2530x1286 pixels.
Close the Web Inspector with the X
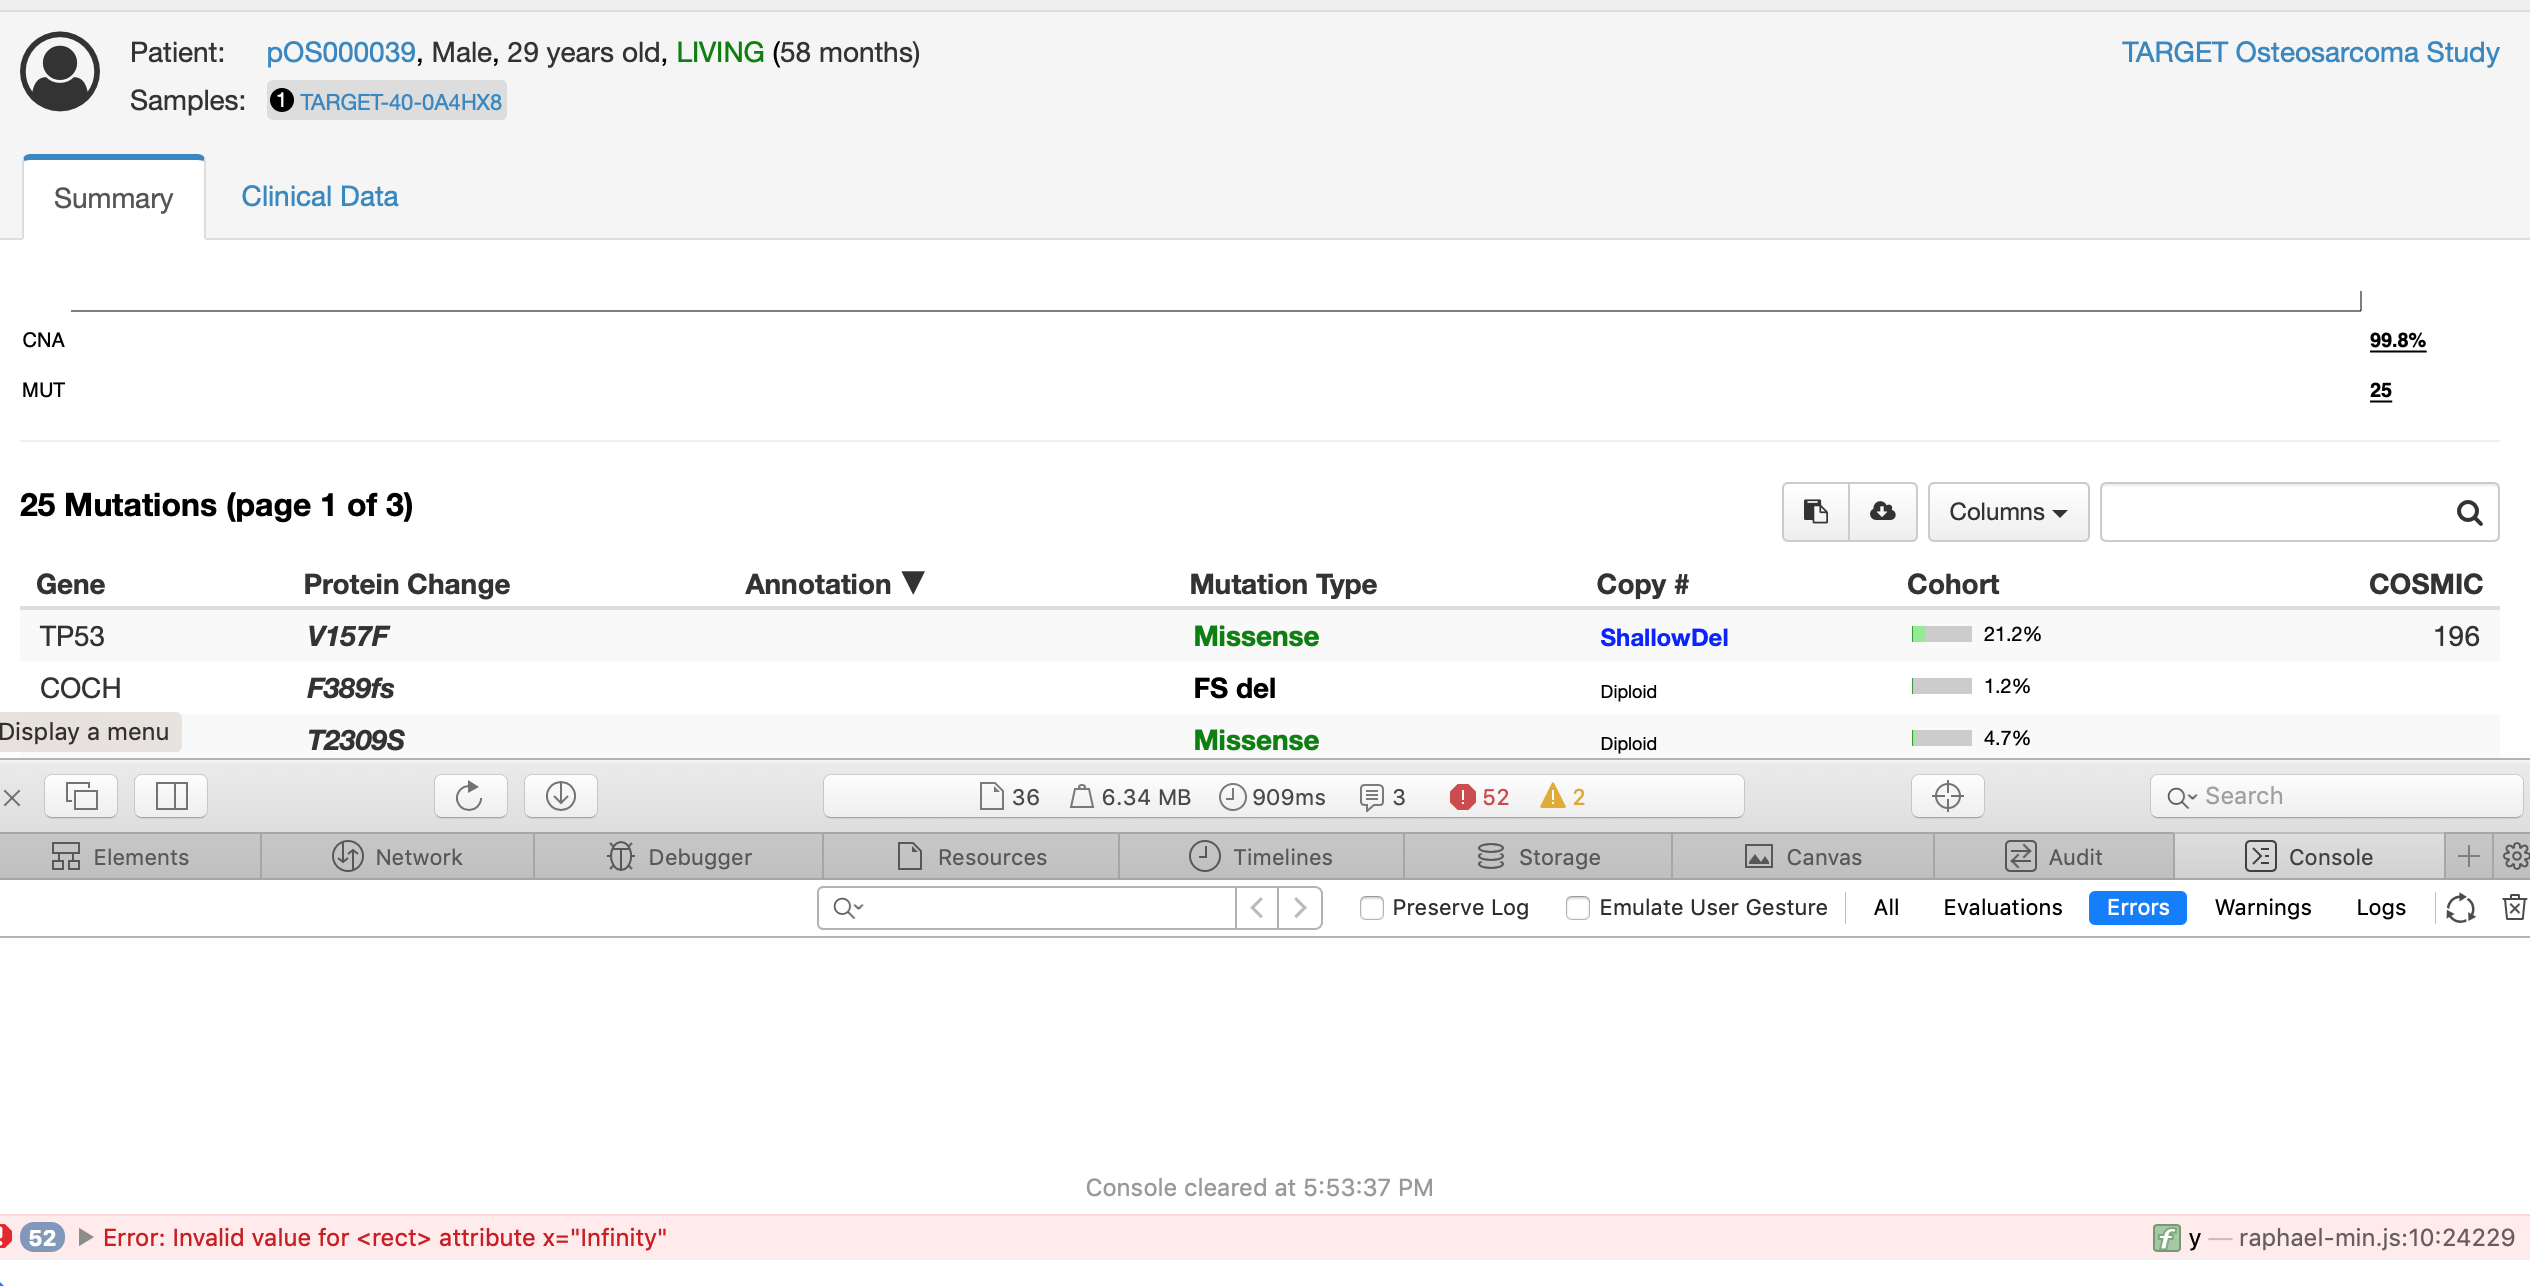pos(12,797)
